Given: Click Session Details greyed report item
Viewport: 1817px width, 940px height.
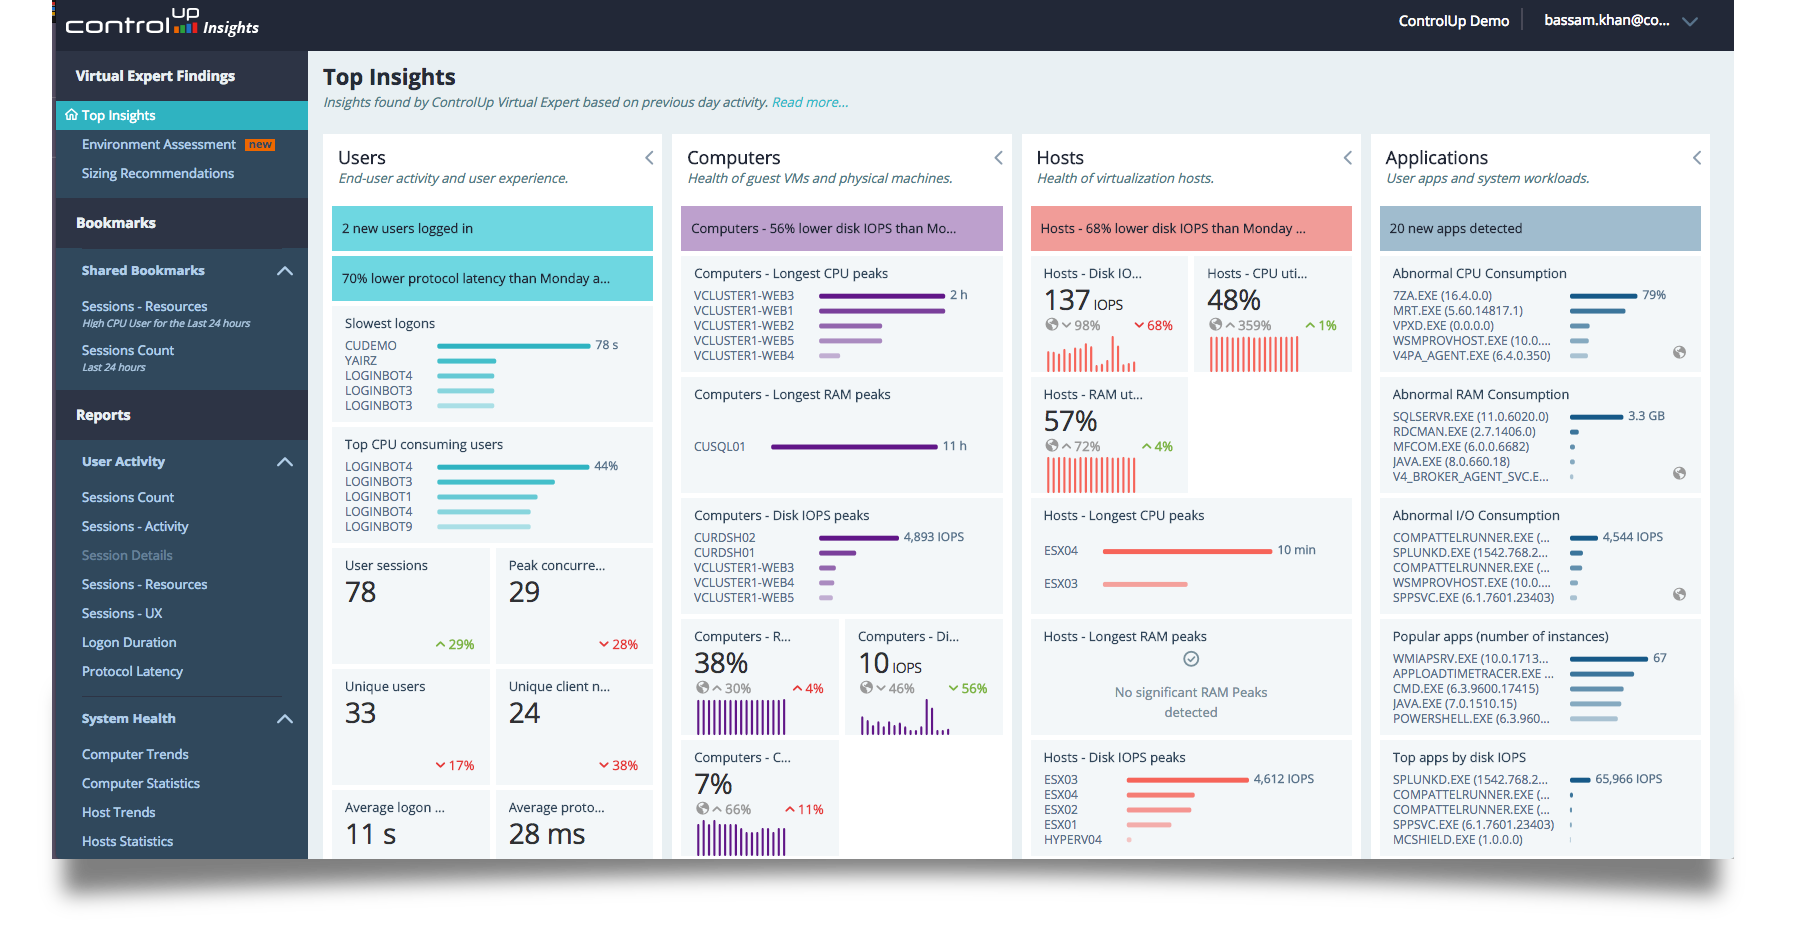Looking at the screenshot, I should pos(127,556).
